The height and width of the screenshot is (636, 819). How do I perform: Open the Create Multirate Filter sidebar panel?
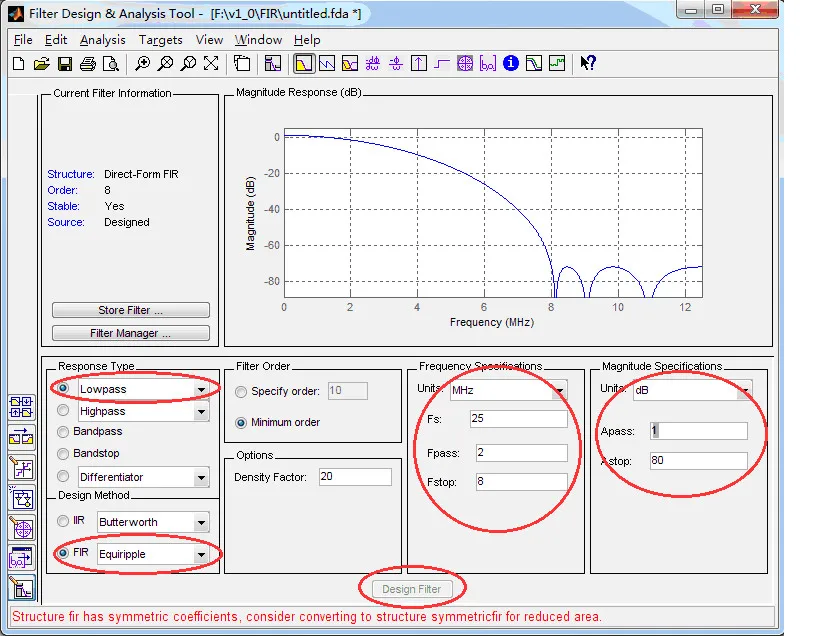(x=21, y=407)
